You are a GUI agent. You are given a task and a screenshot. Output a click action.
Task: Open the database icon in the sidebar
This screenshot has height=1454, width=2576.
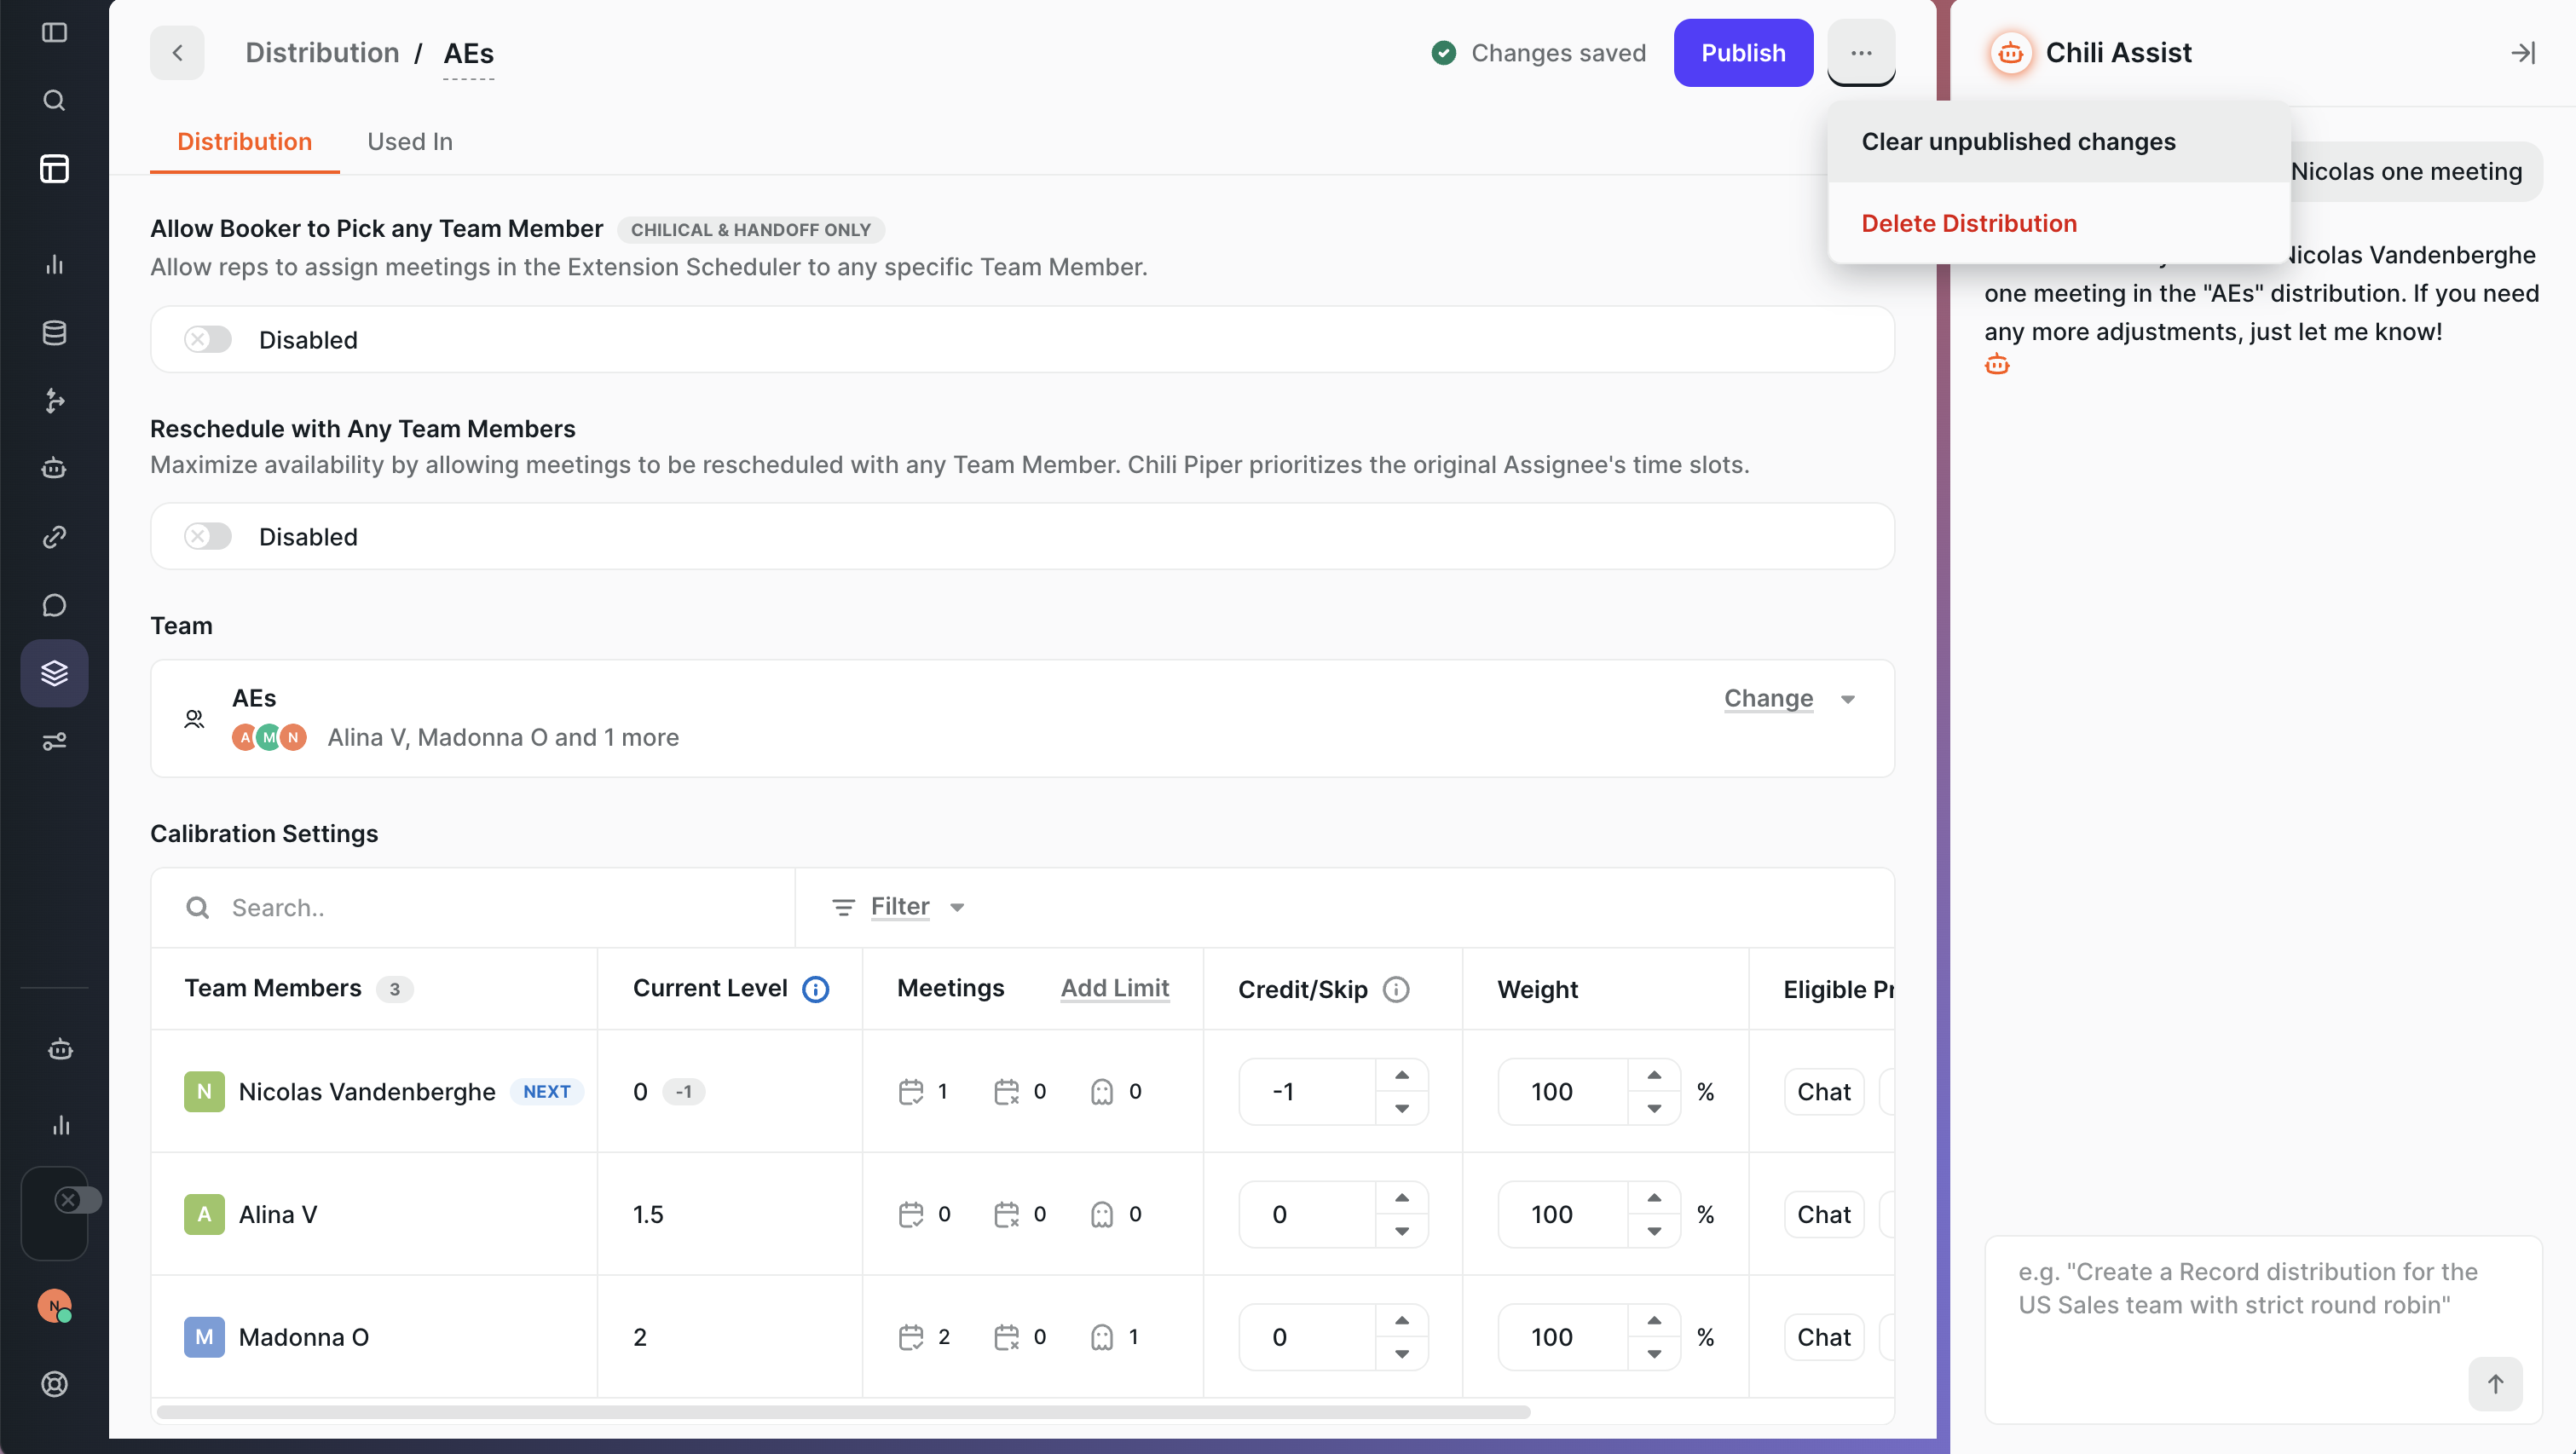(54, 333)
